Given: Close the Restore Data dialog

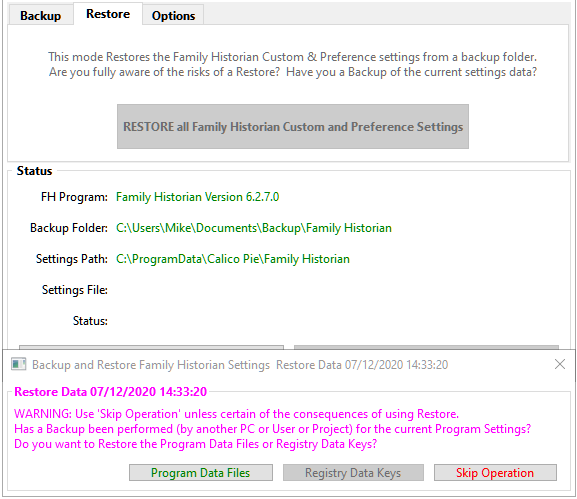Looking at the screenshot, I should coord(560,364).
